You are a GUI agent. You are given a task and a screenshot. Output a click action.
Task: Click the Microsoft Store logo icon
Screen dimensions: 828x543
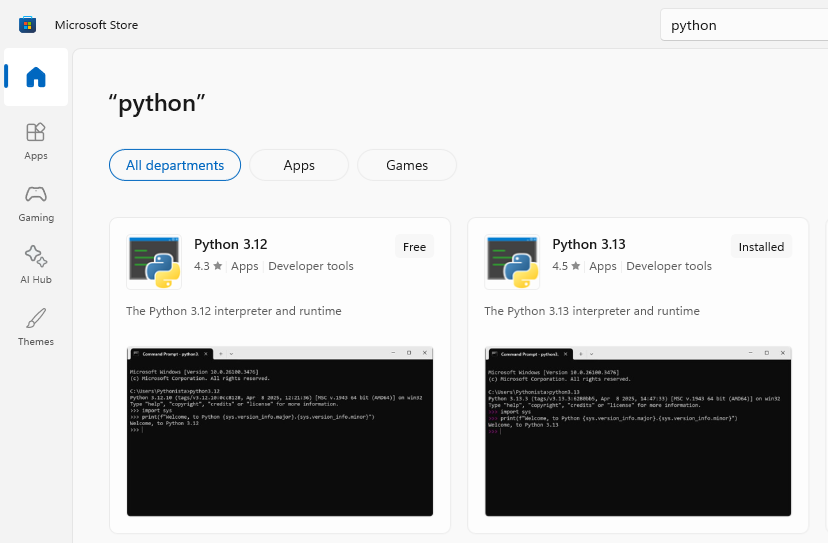27,25
